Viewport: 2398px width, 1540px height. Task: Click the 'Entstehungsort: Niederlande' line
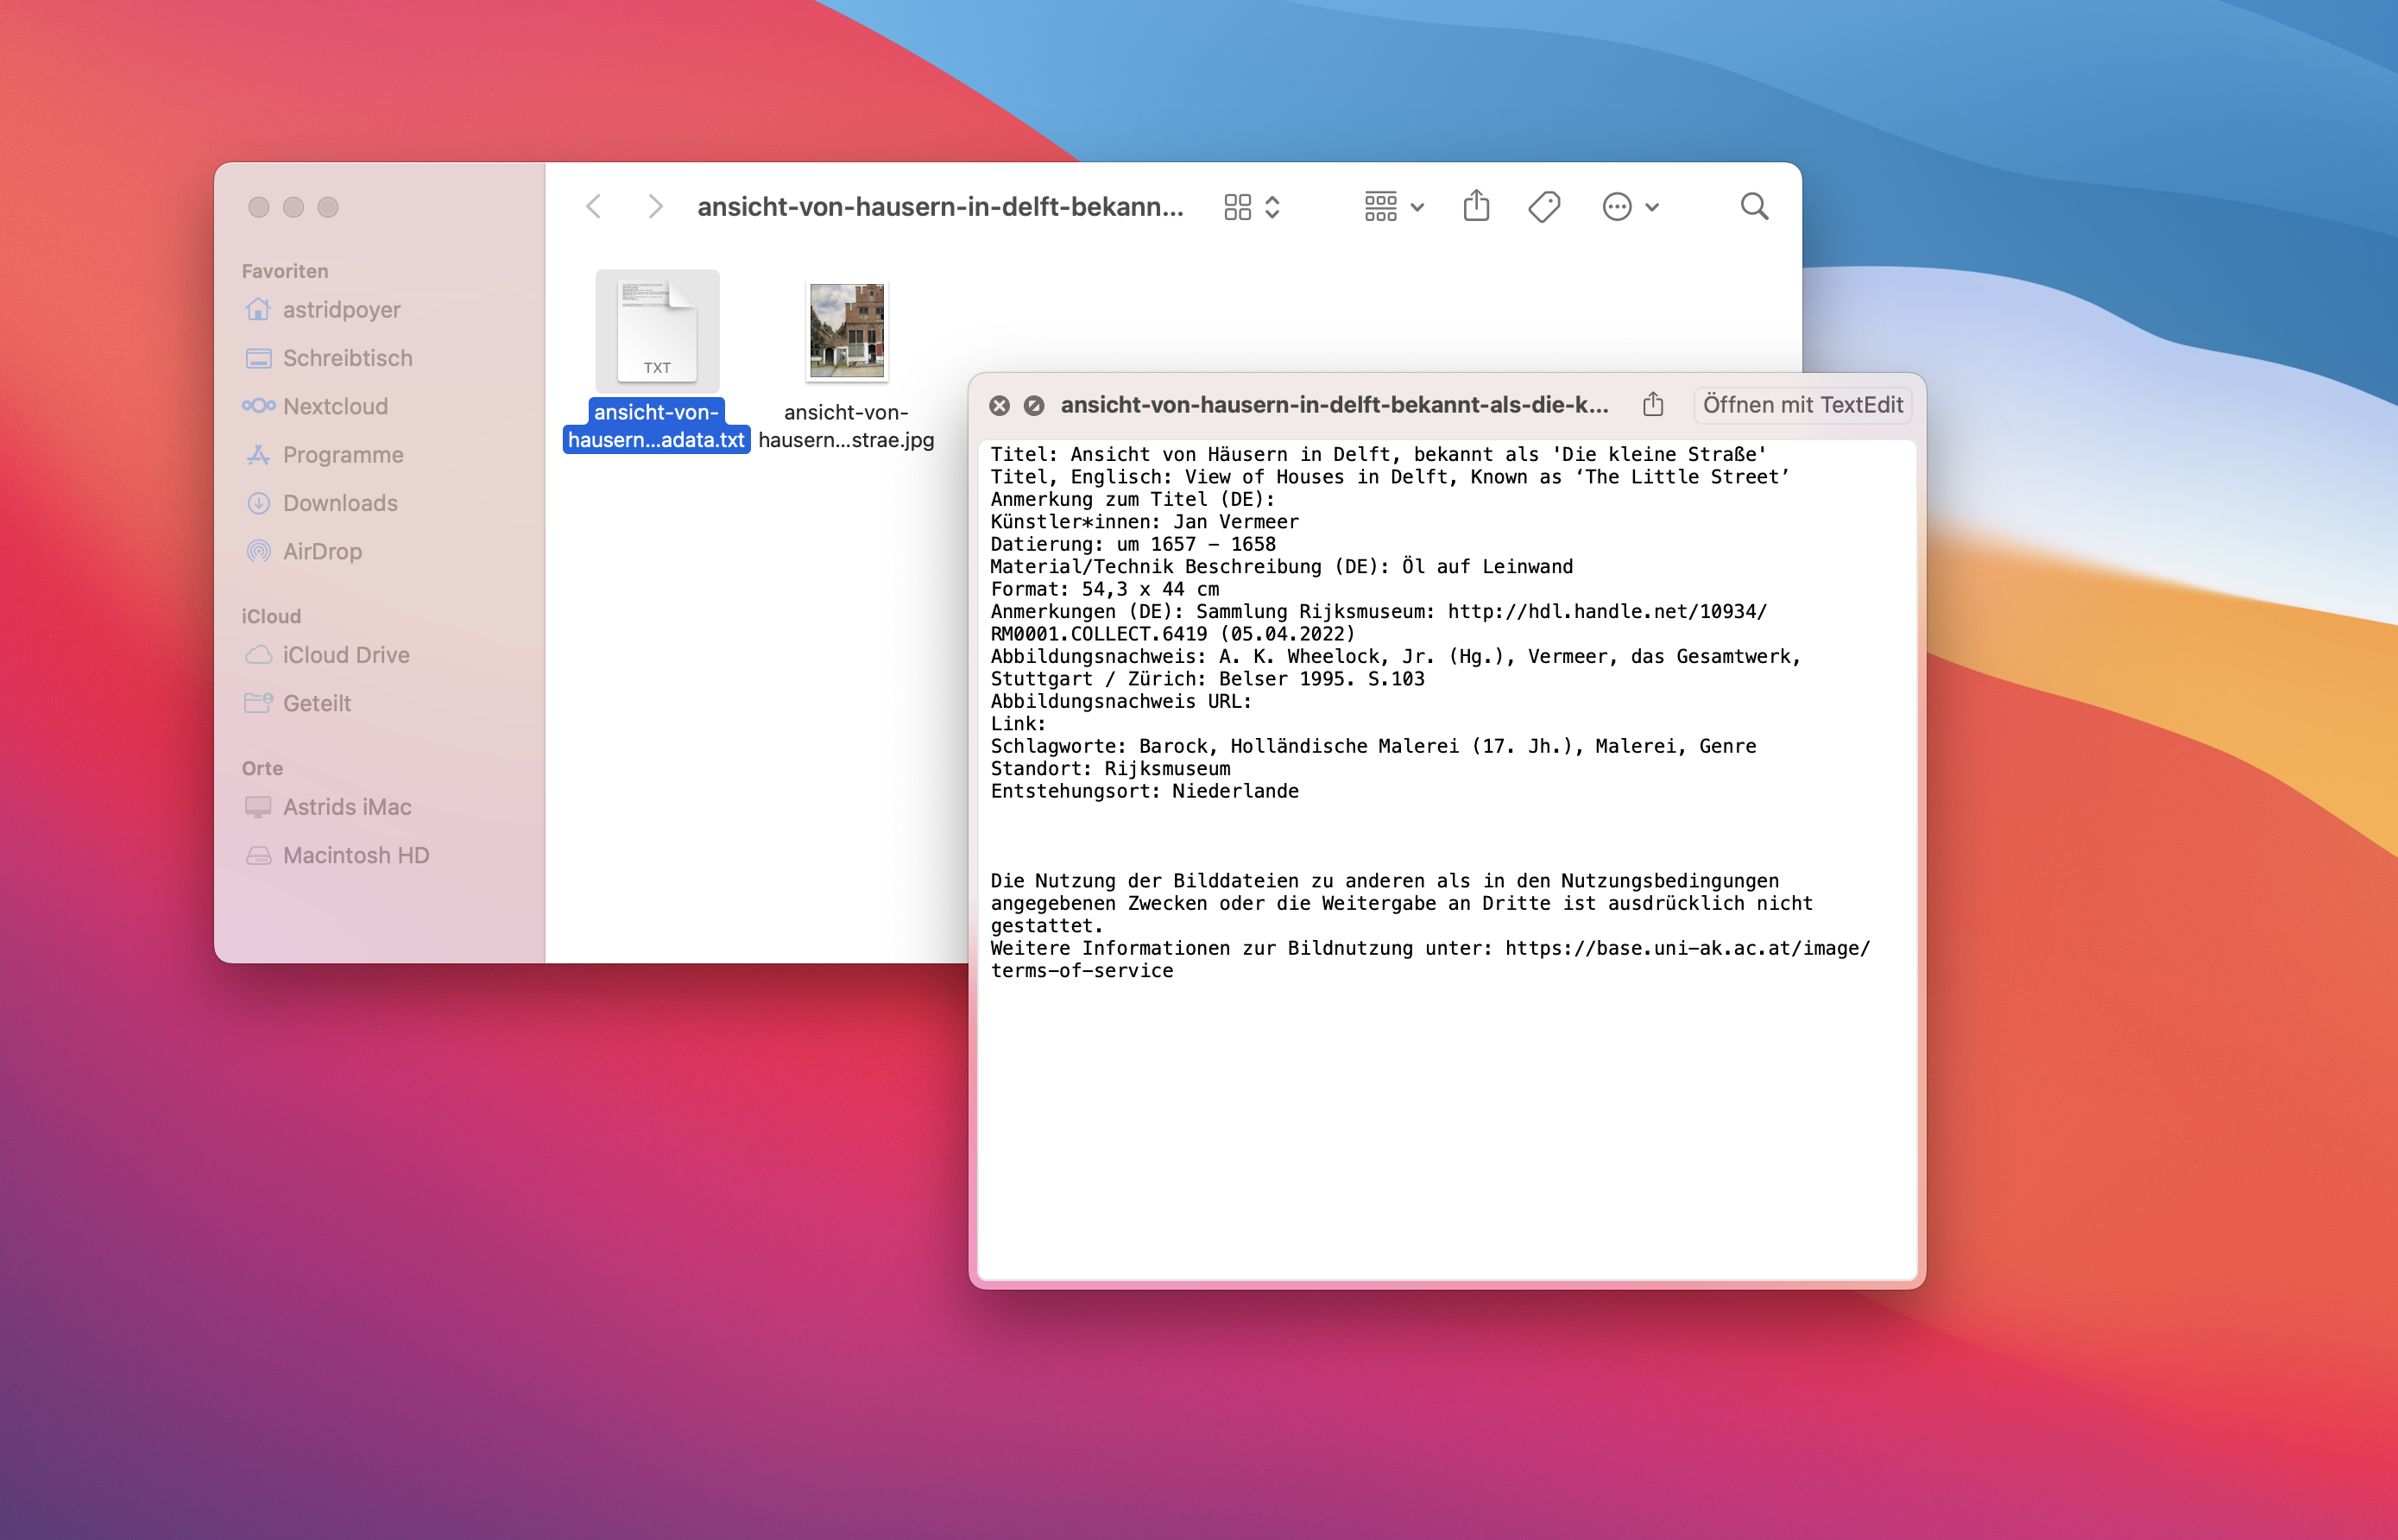[x=1144, y=792]
